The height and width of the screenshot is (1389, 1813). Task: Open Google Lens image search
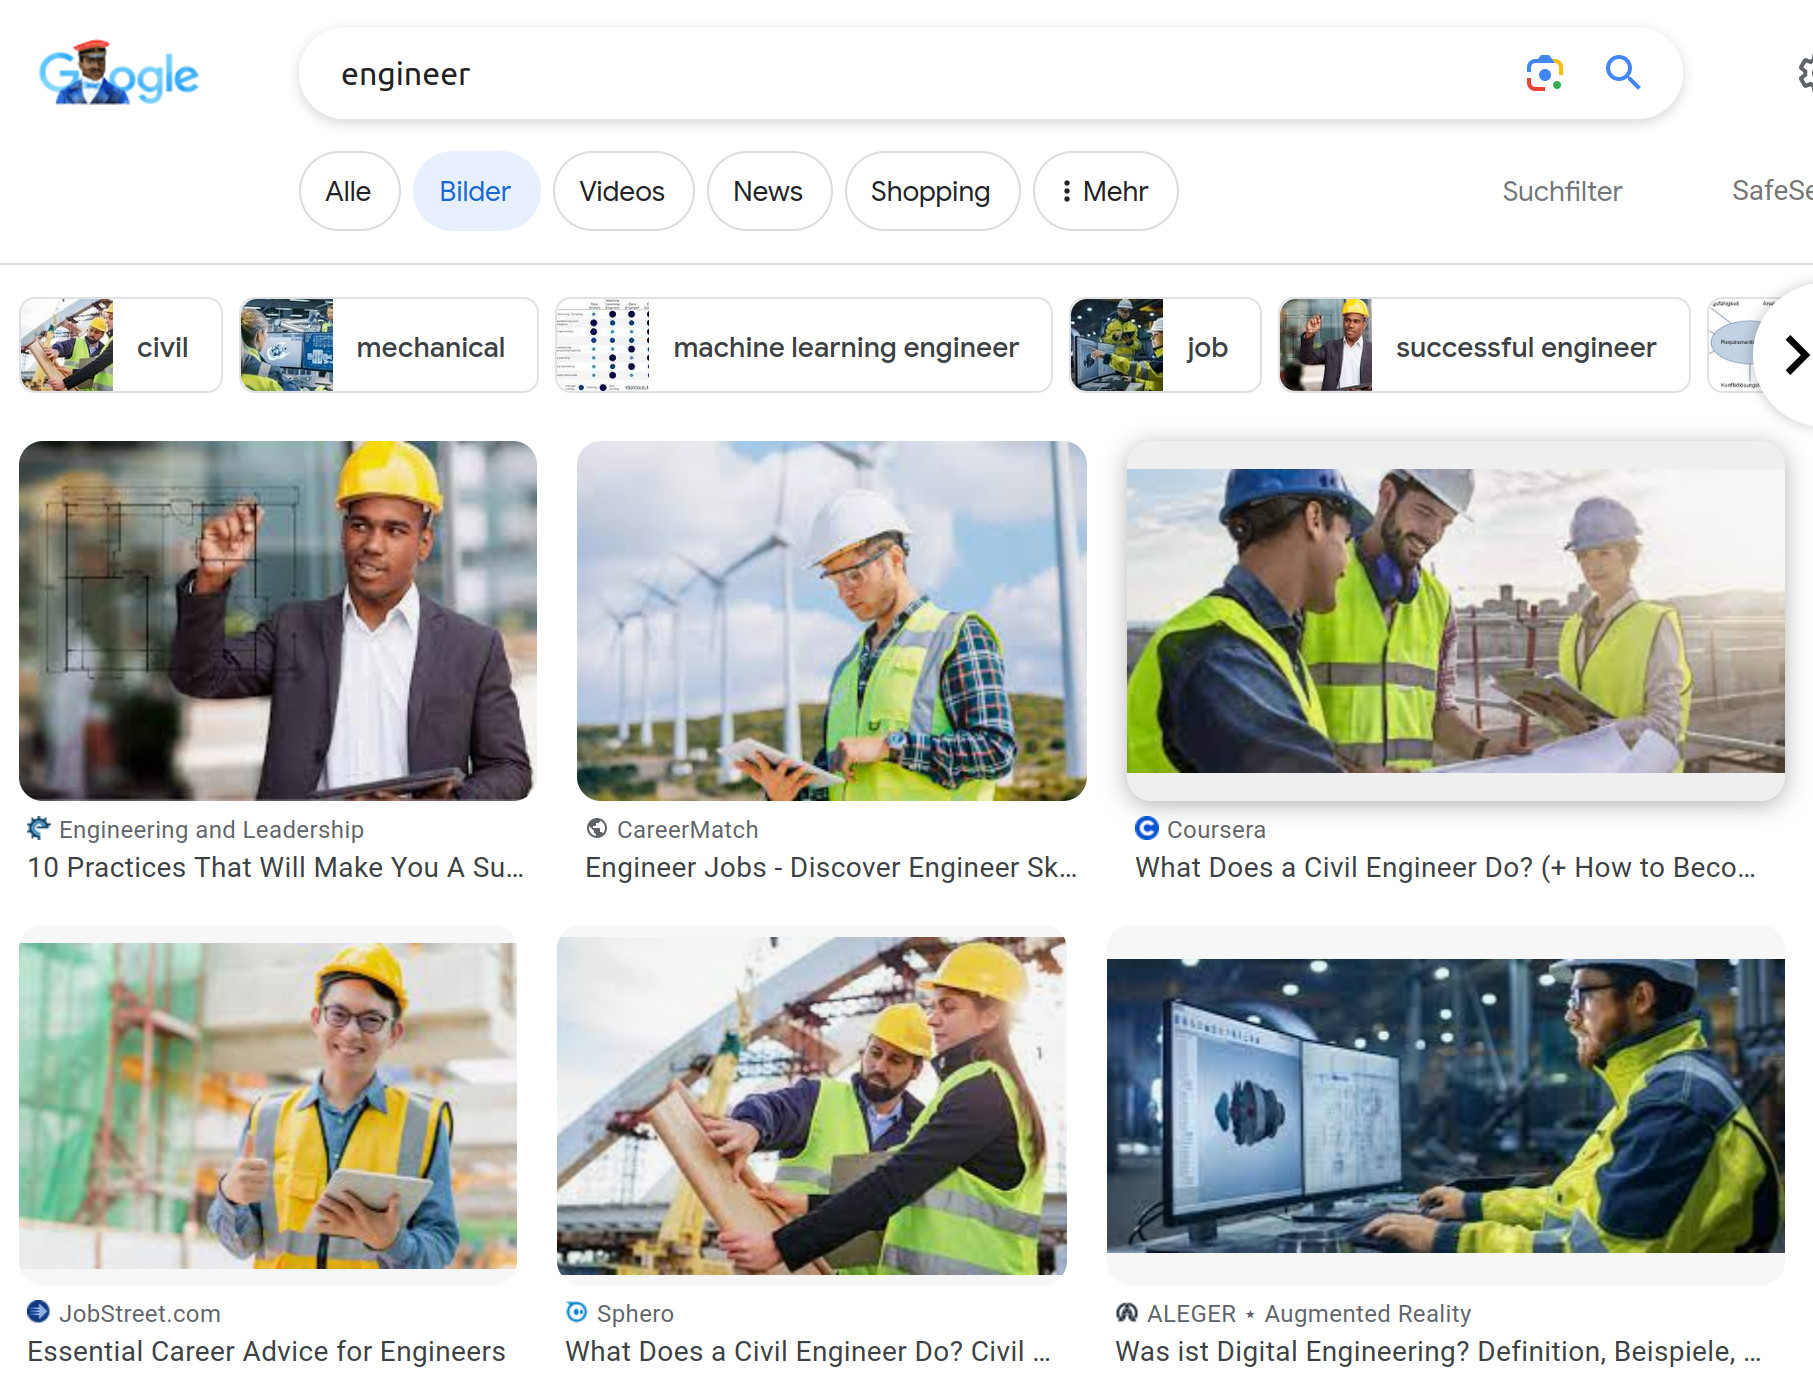coord(1543,74)
